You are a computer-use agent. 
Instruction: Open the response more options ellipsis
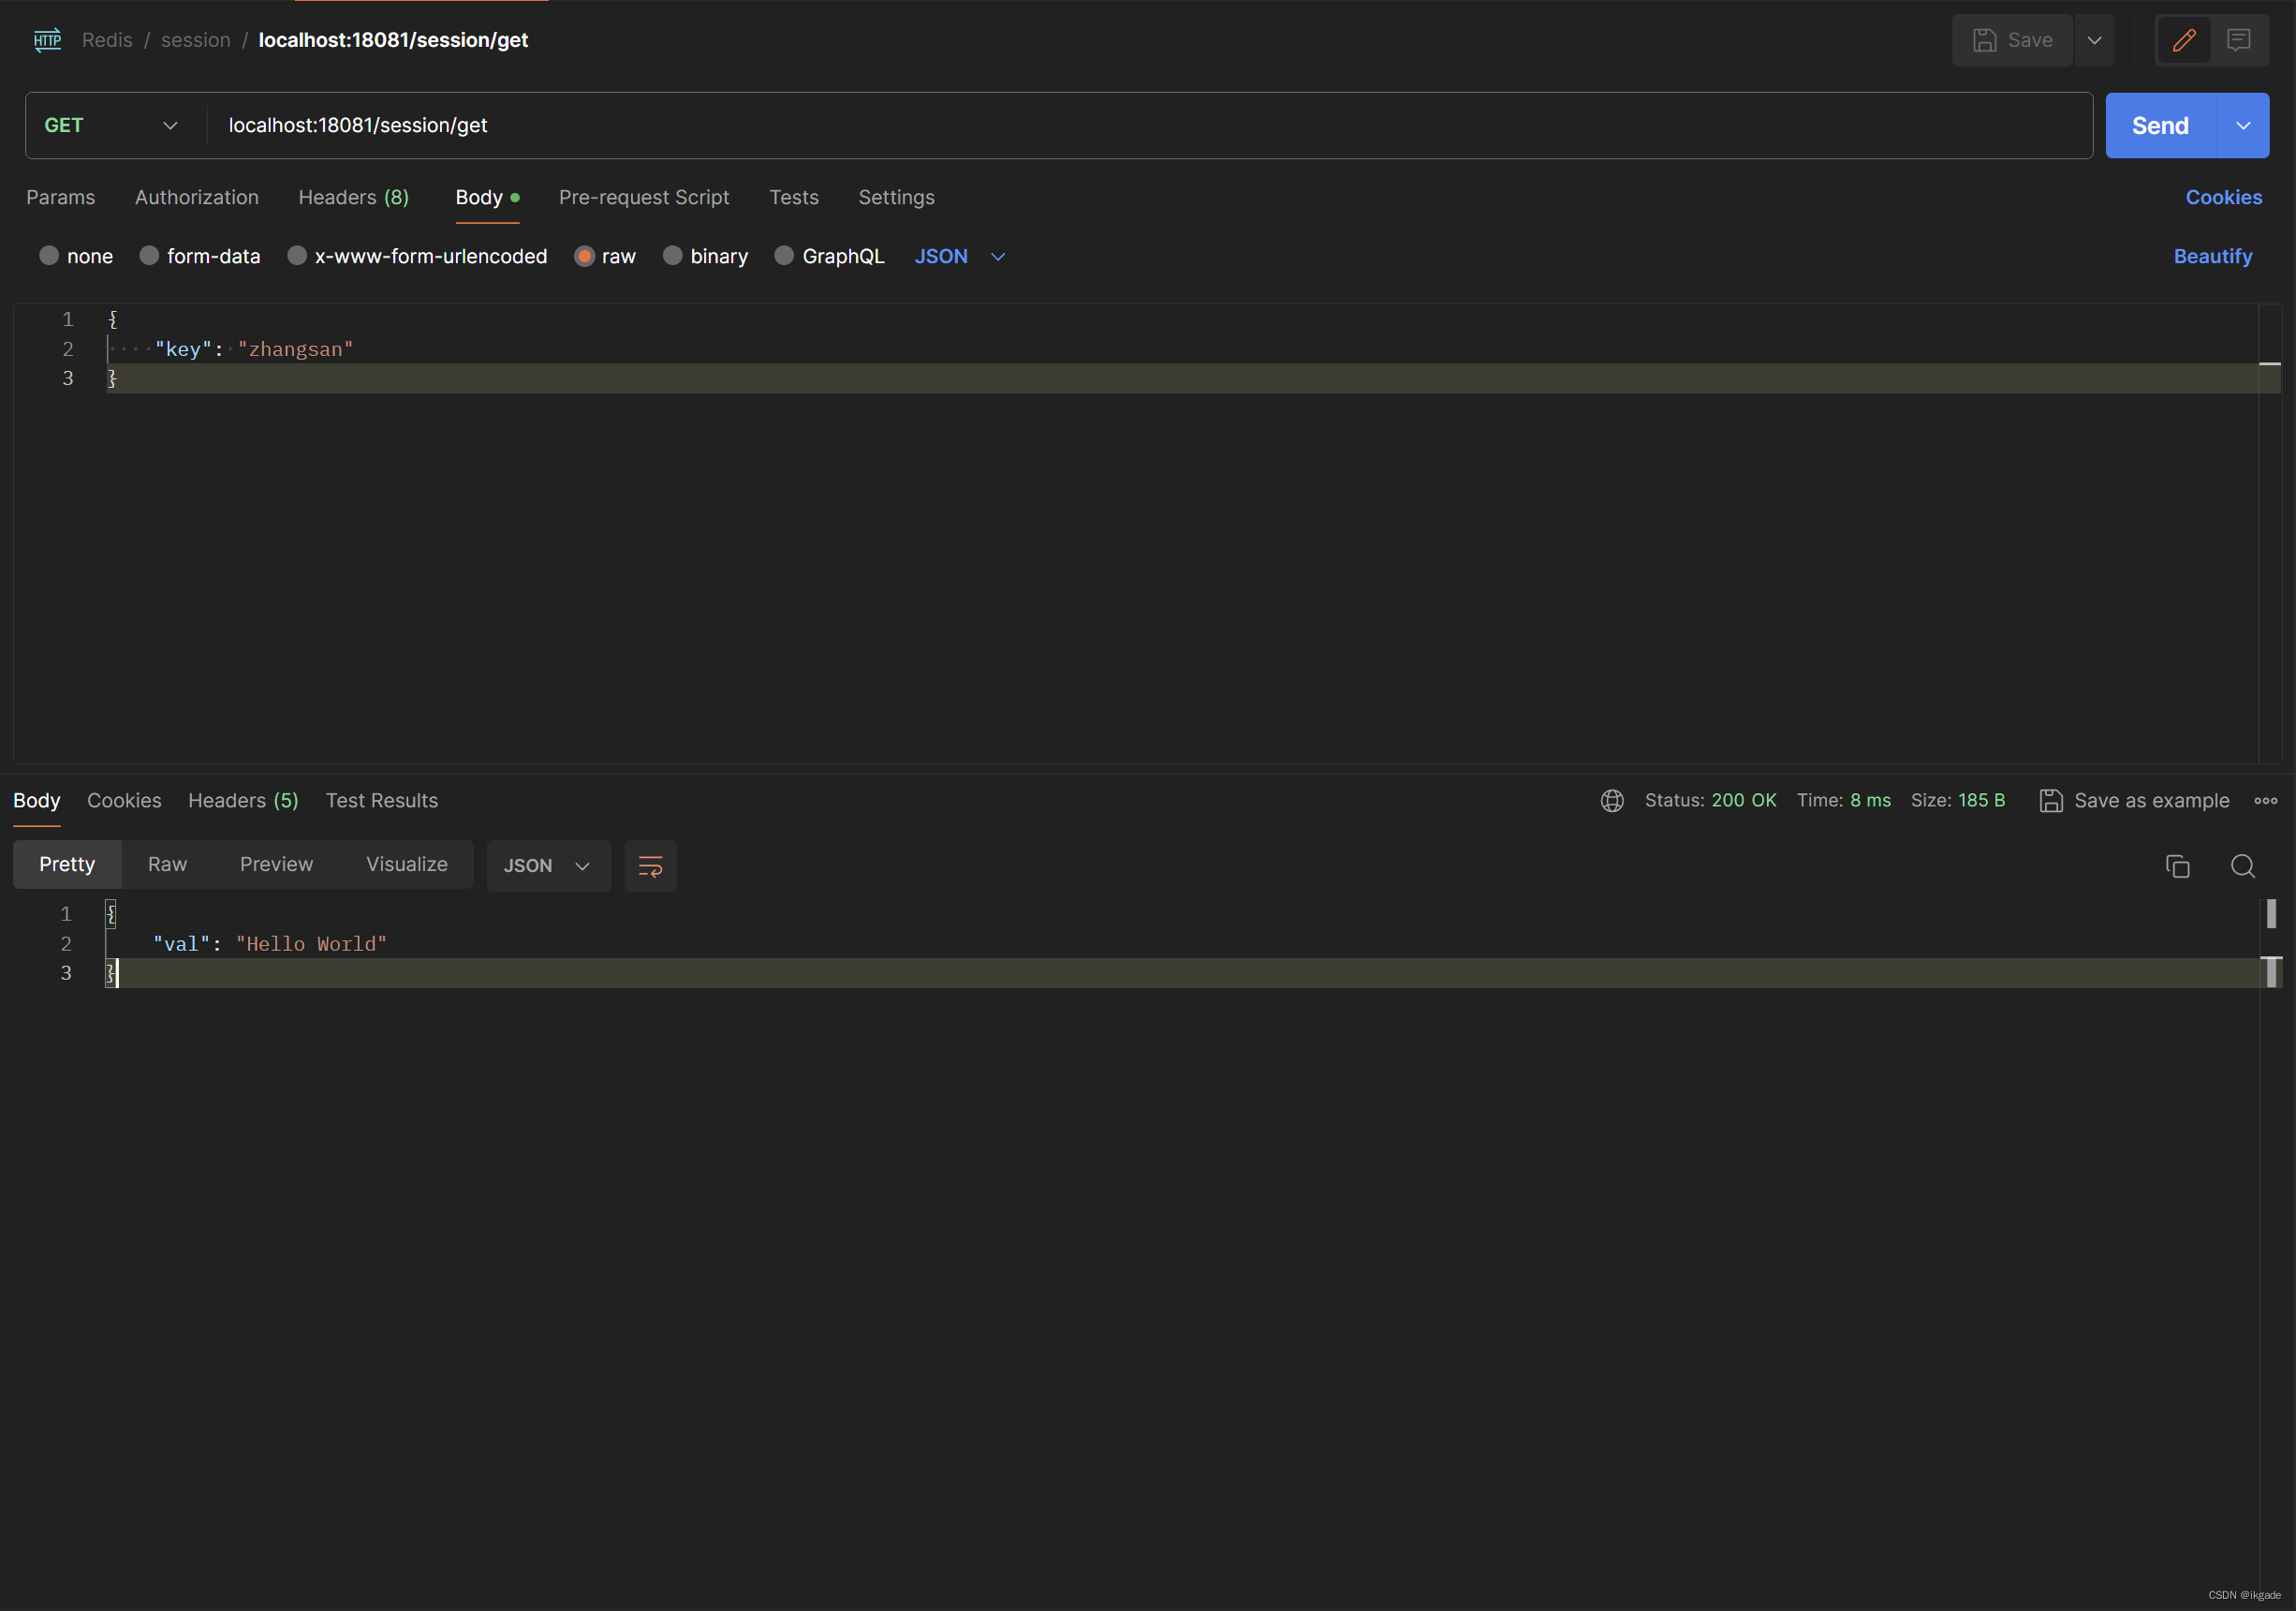(2266, 800)
